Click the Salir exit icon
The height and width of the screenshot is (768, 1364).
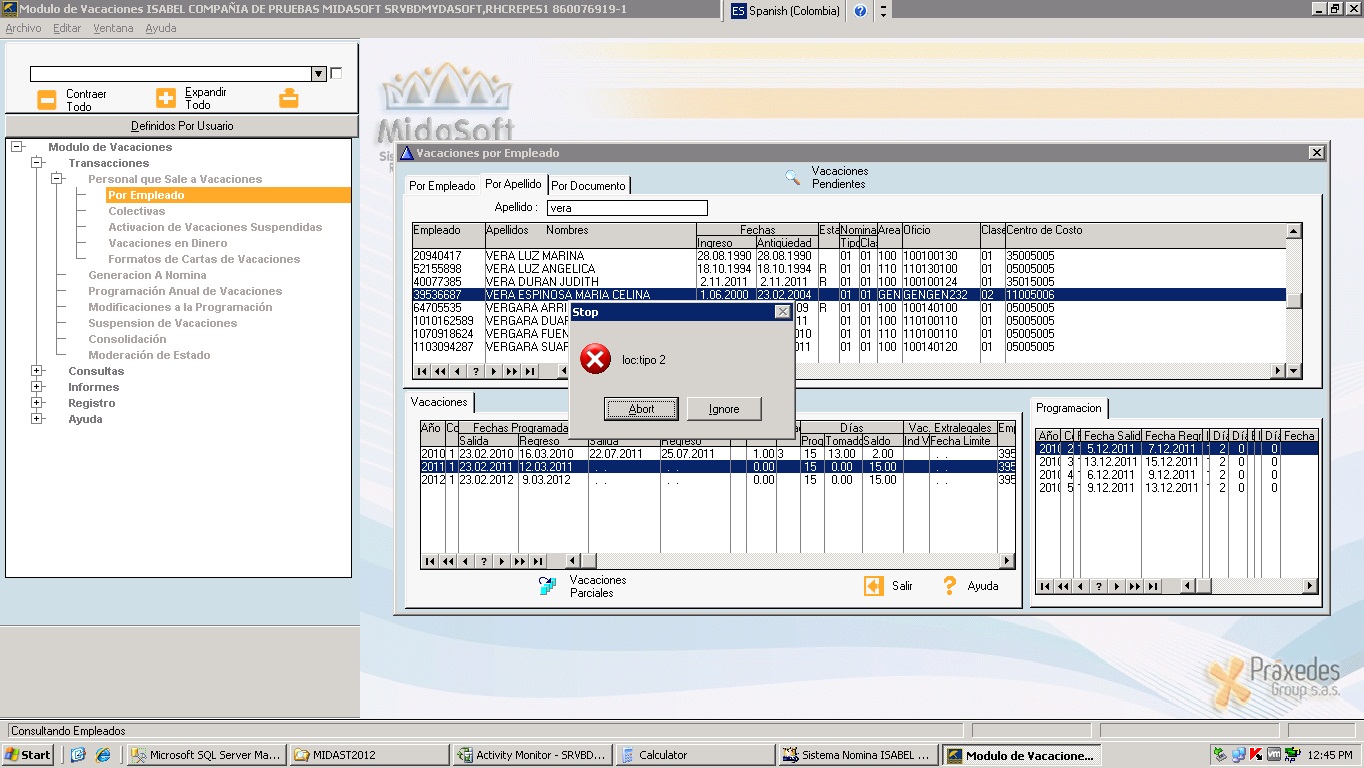click(874, 586)
